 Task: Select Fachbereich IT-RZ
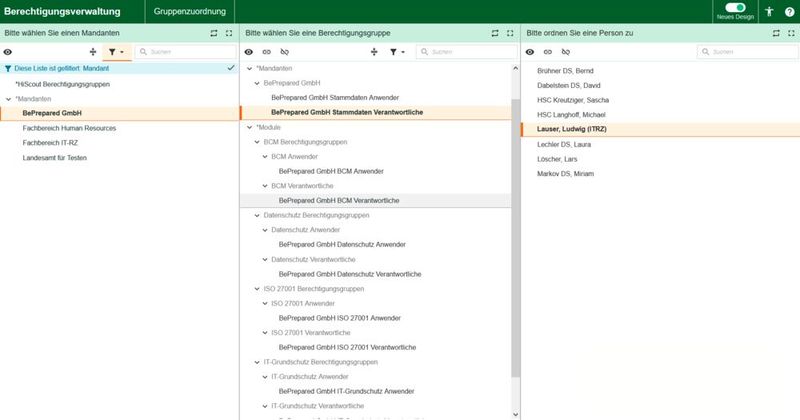50,143
